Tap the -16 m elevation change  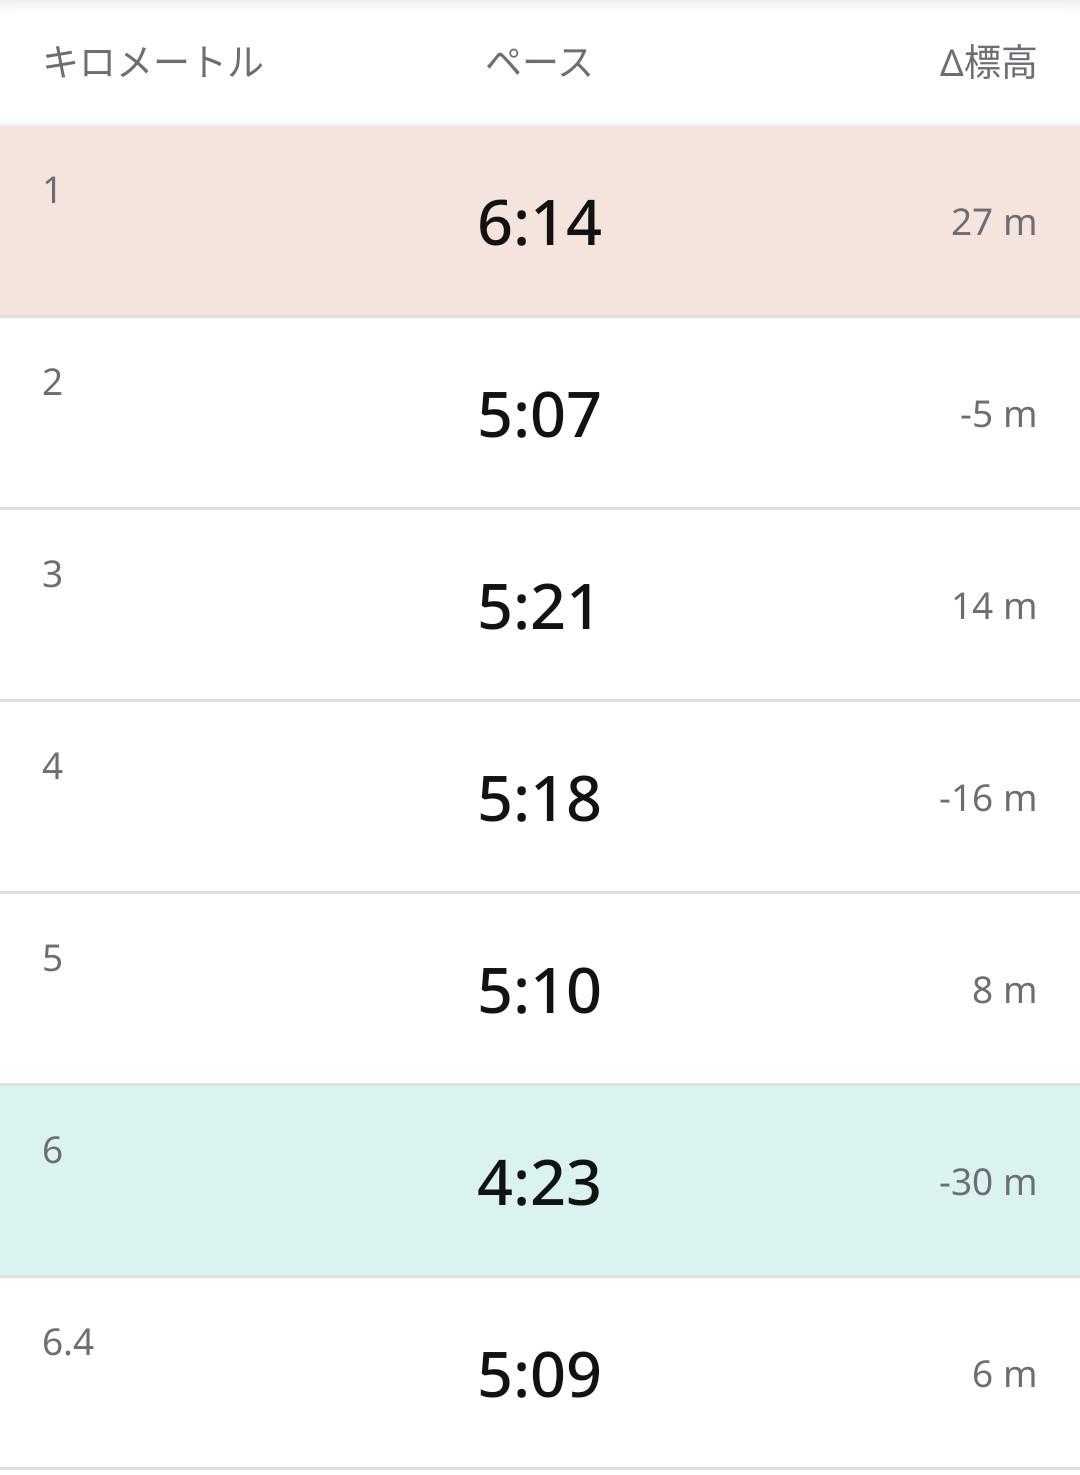(x=987, y=798)
